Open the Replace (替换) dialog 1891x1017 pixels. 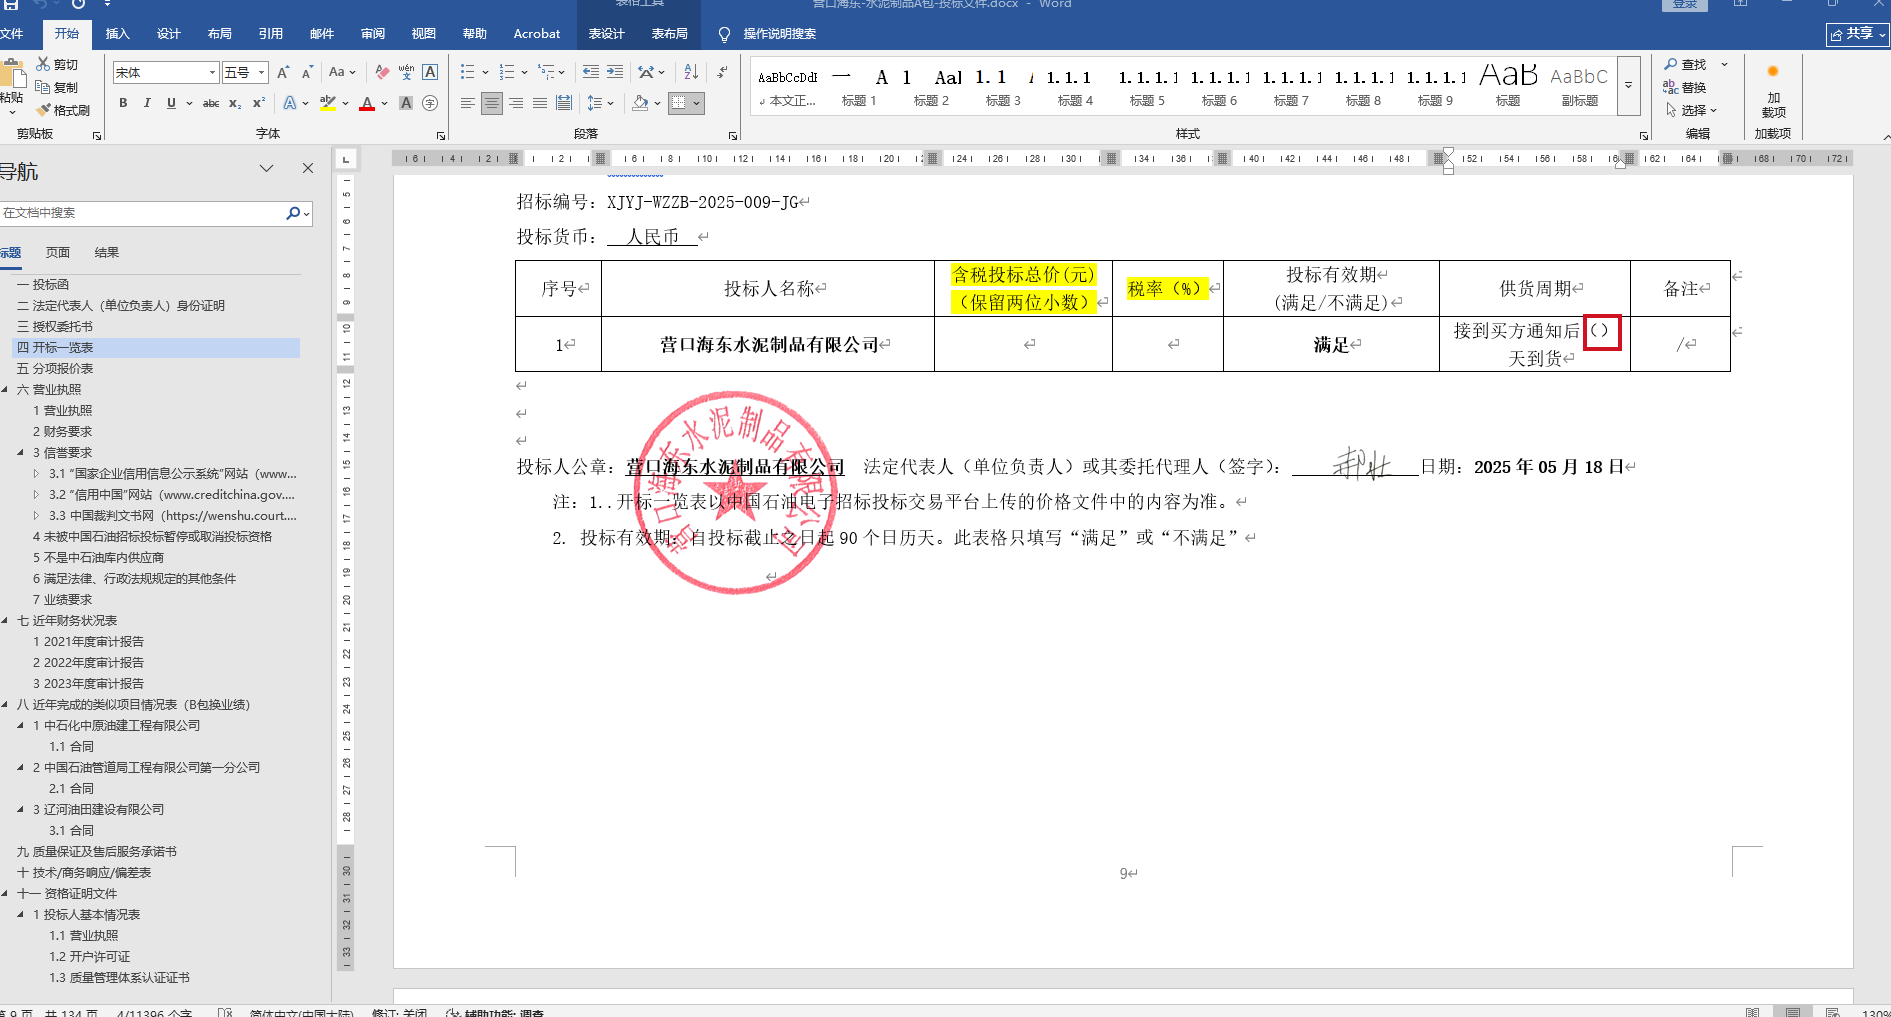[x=1685, y=87]
